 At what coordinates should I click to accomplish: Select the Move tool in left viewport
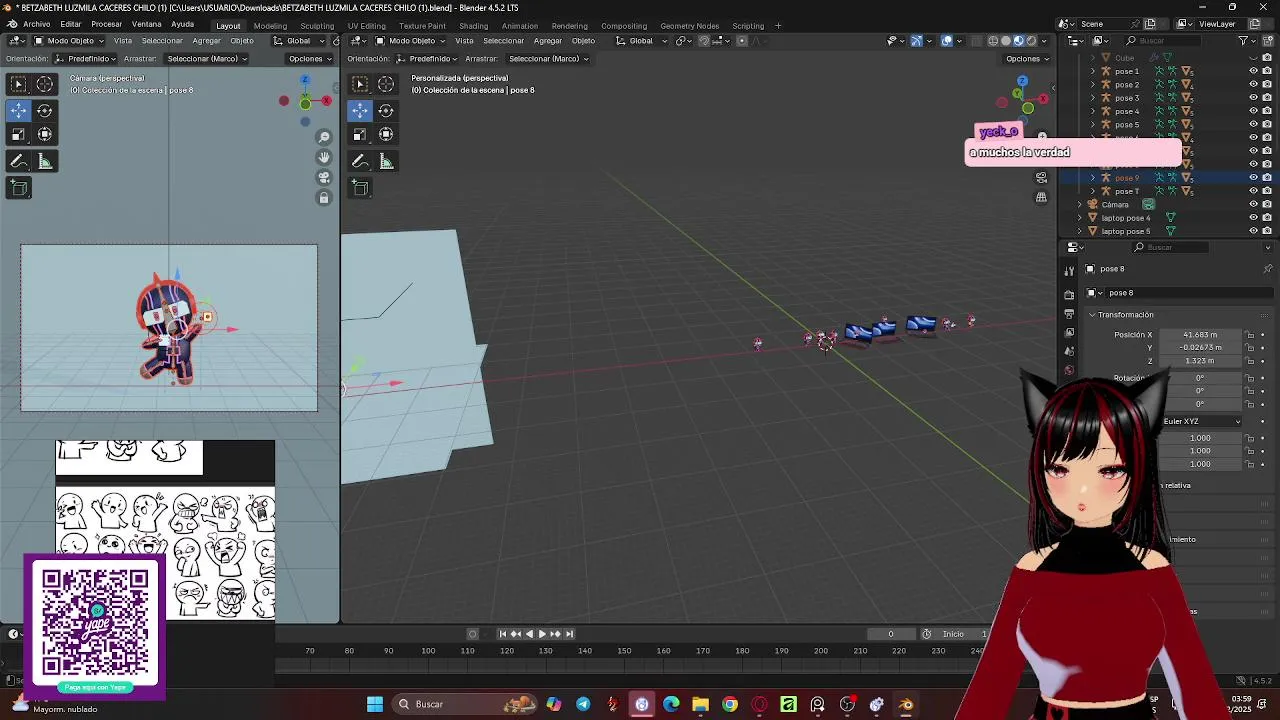pos(18,110)
